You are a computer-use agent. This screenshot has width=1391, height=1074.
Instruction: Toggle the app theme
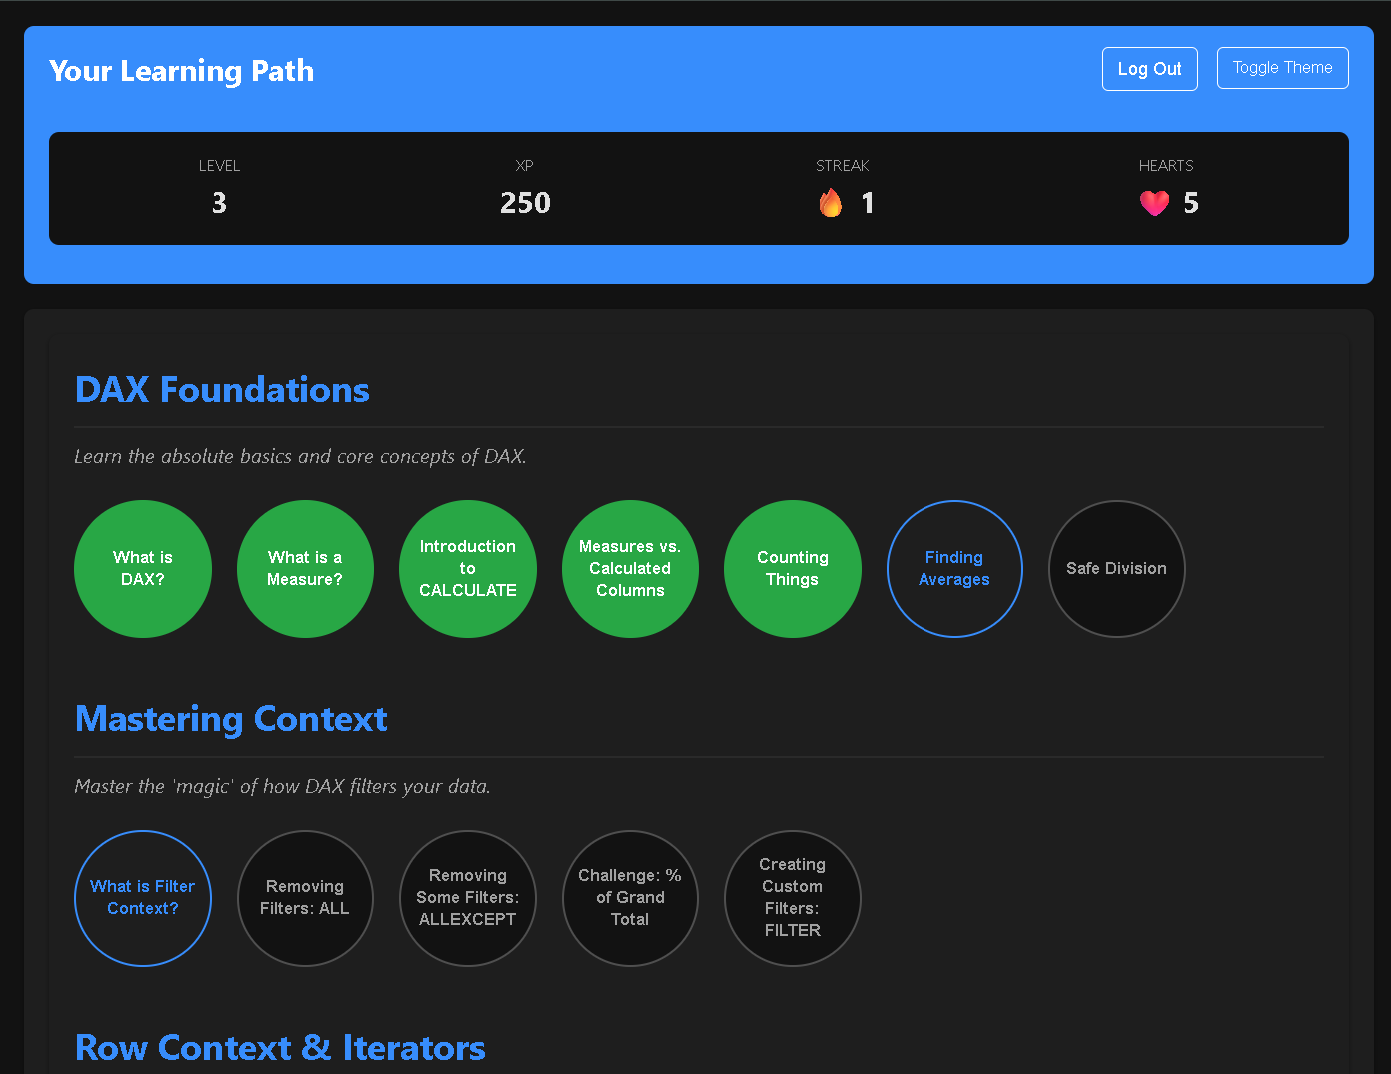(1282, 67)
